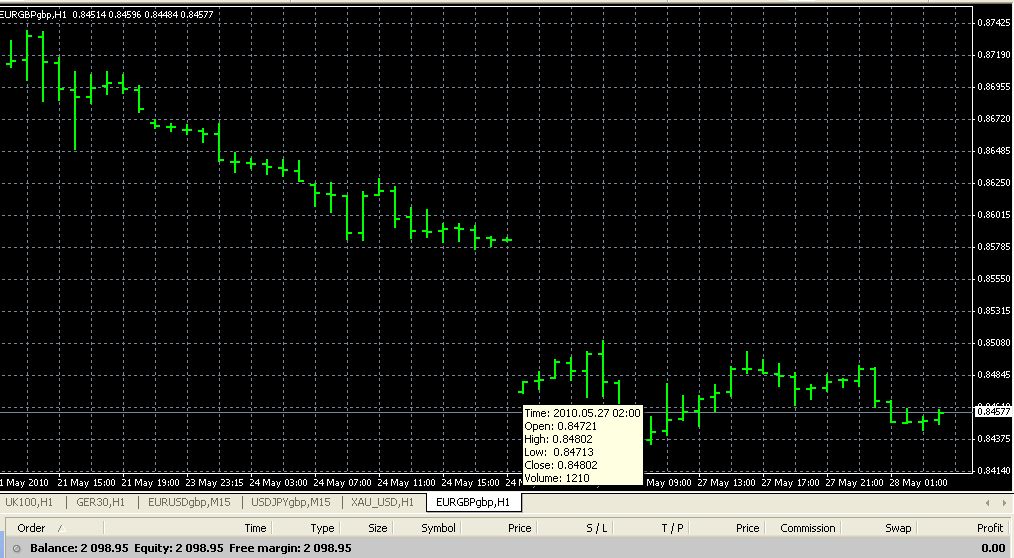This screenshot has width=1014, height=558.
Task: Click the 0.86015 price scale label
Action: coord(994,215)
